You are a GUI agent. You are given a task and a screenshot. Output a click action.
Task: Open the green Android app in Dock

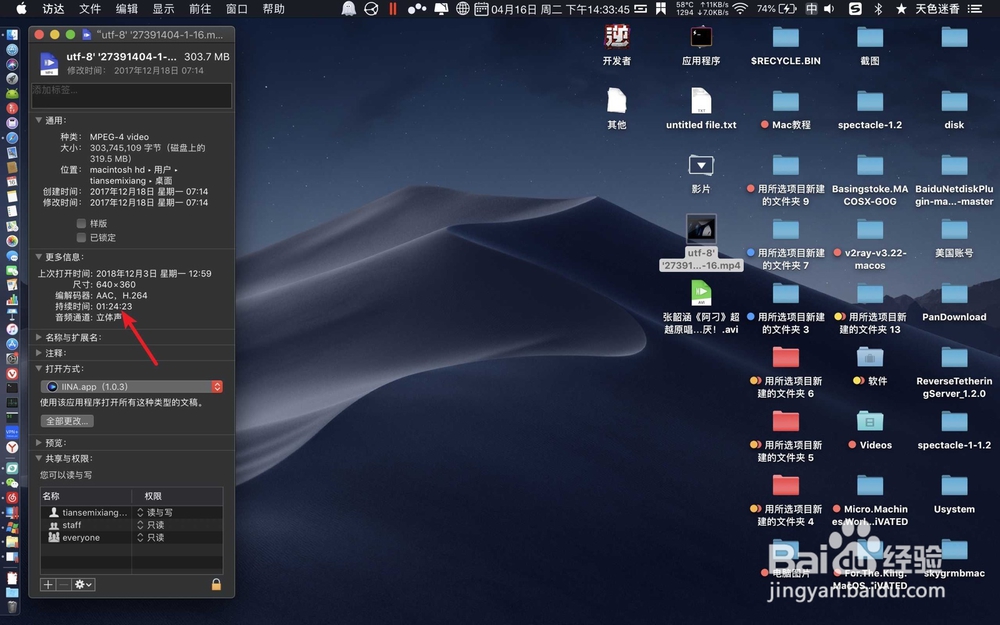click(x=12, y=92)
